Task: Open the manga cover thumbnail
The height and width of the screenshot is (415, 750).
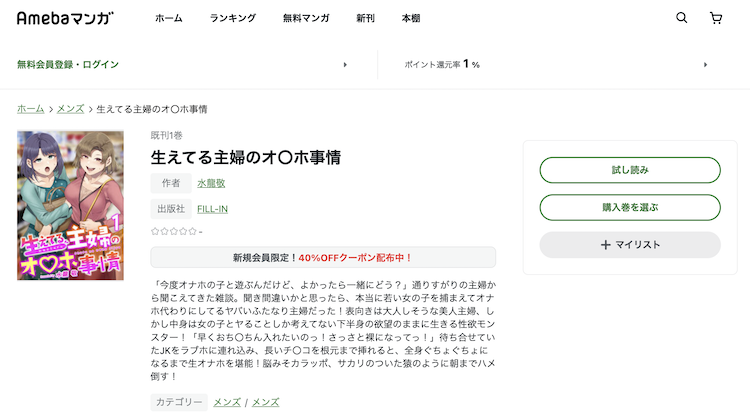Action: [x=70, y=205]
